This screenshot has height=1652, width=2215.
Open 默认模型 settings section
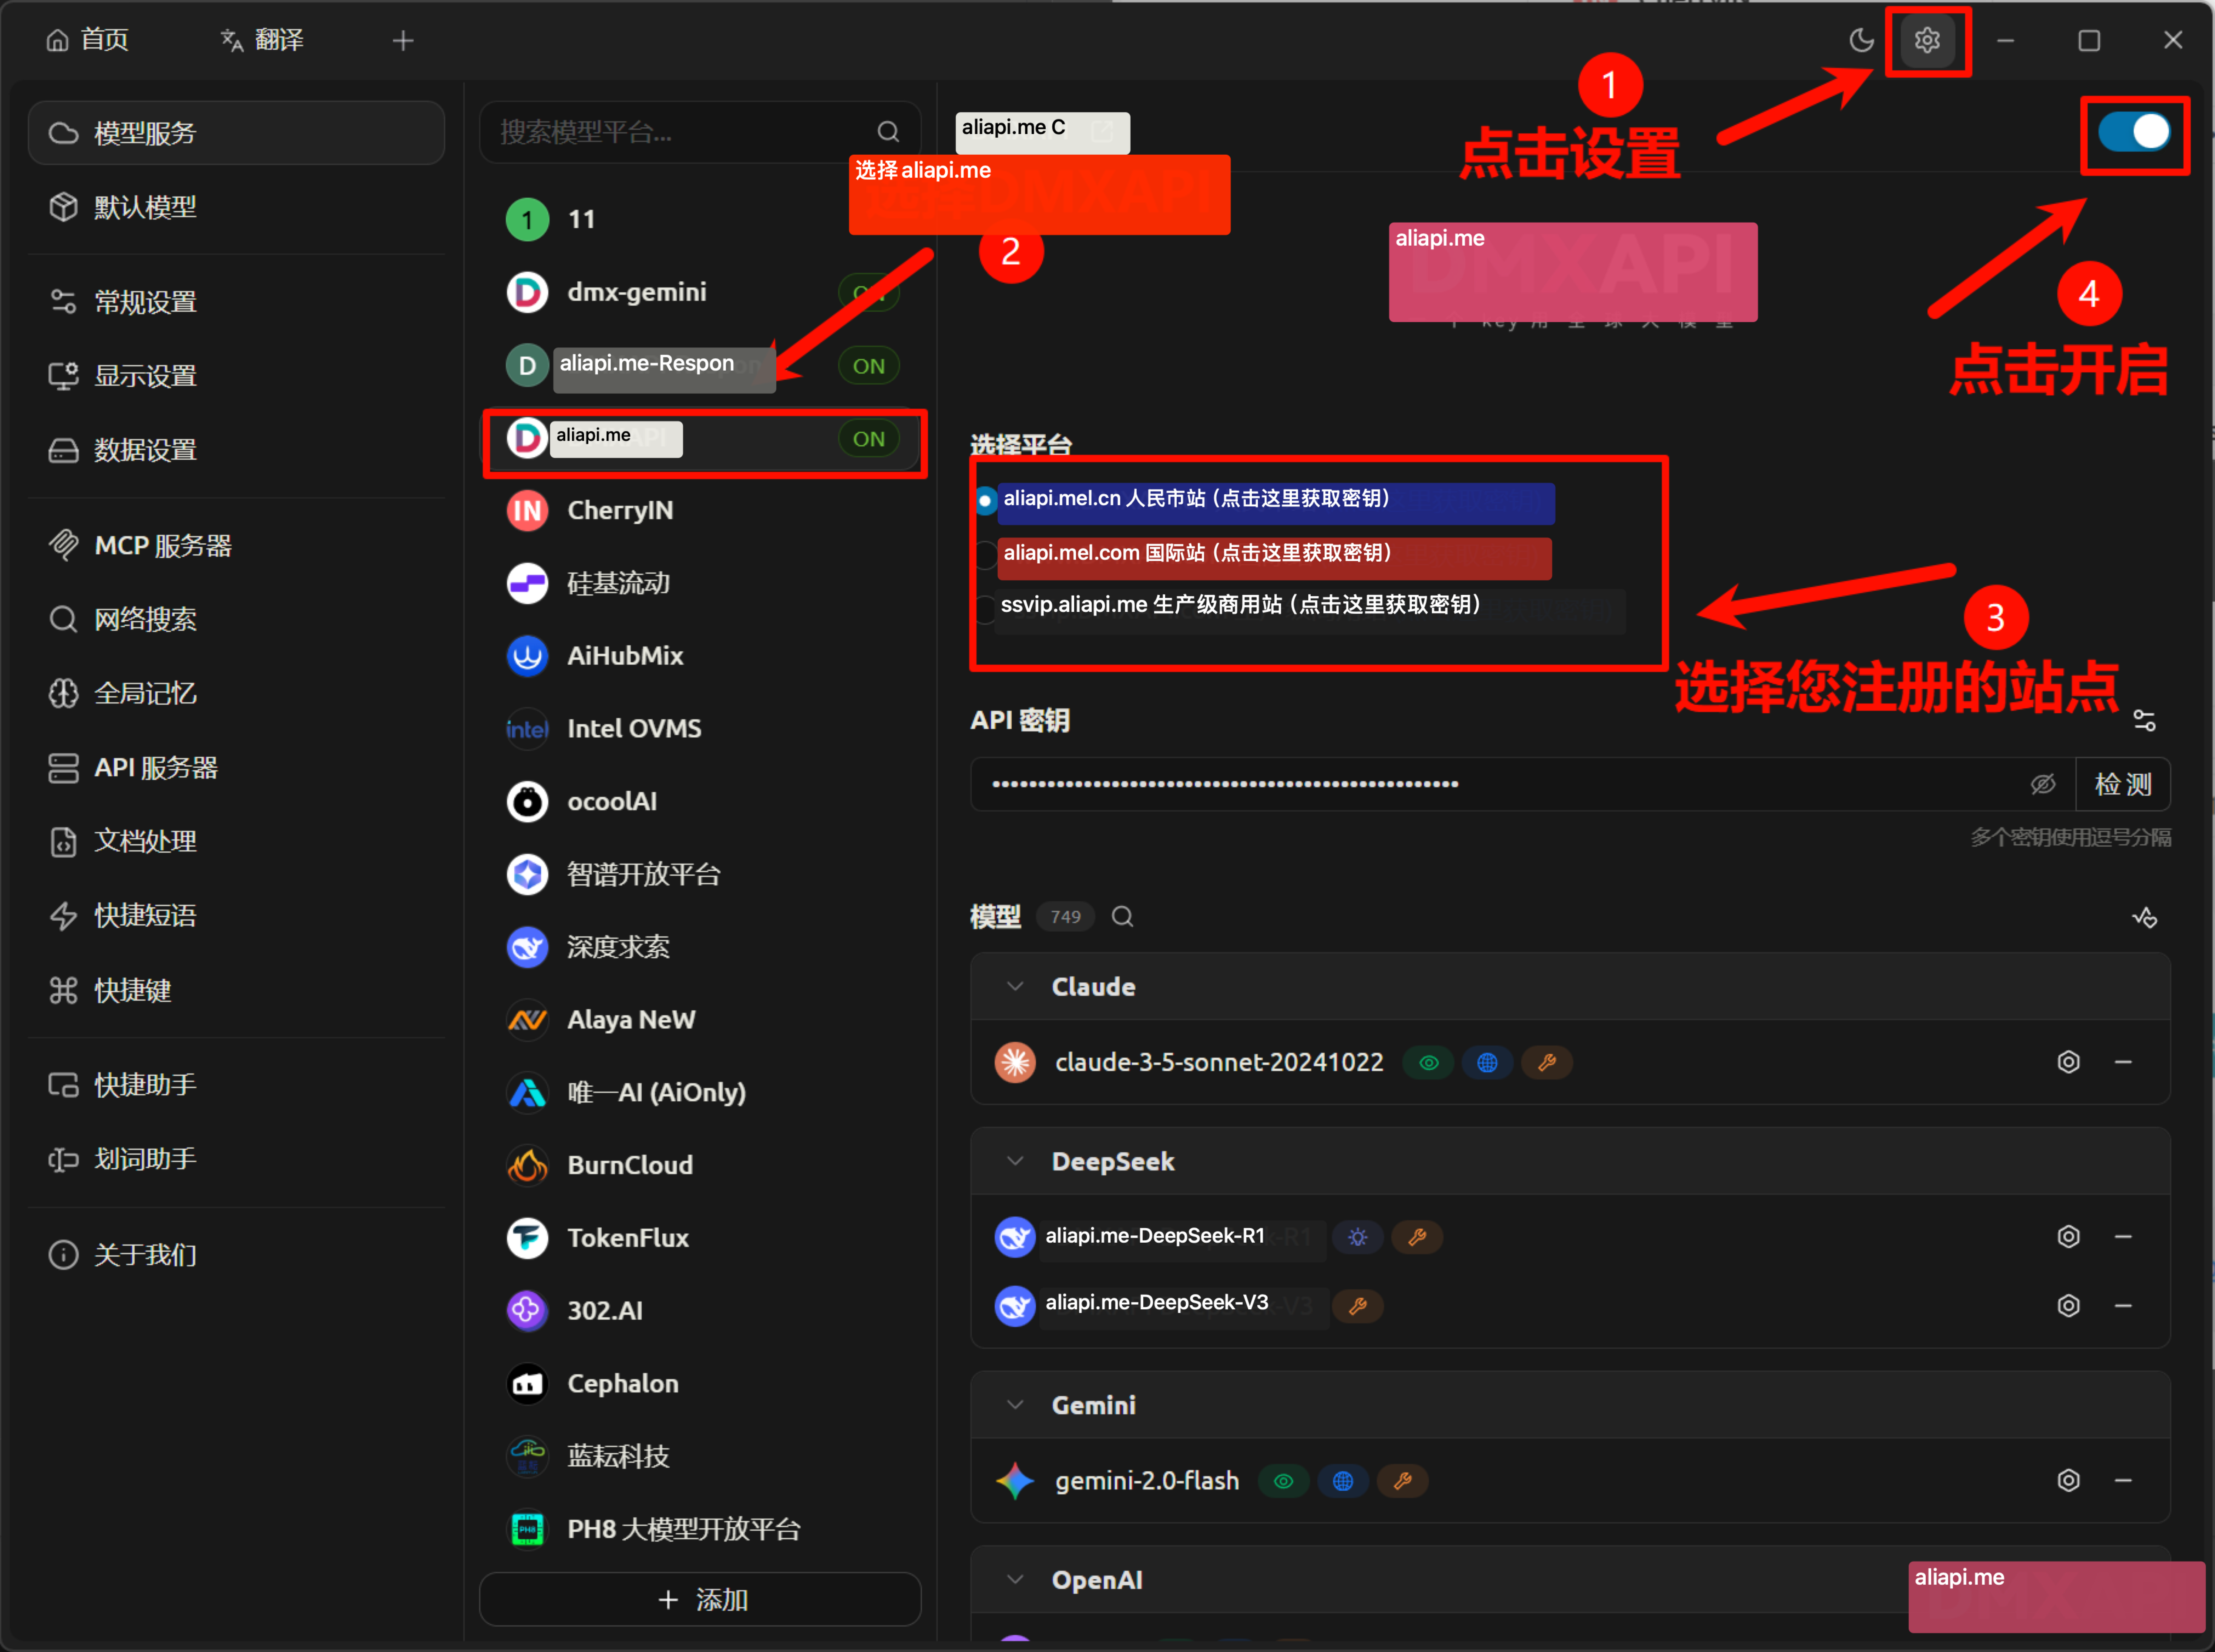236,207
